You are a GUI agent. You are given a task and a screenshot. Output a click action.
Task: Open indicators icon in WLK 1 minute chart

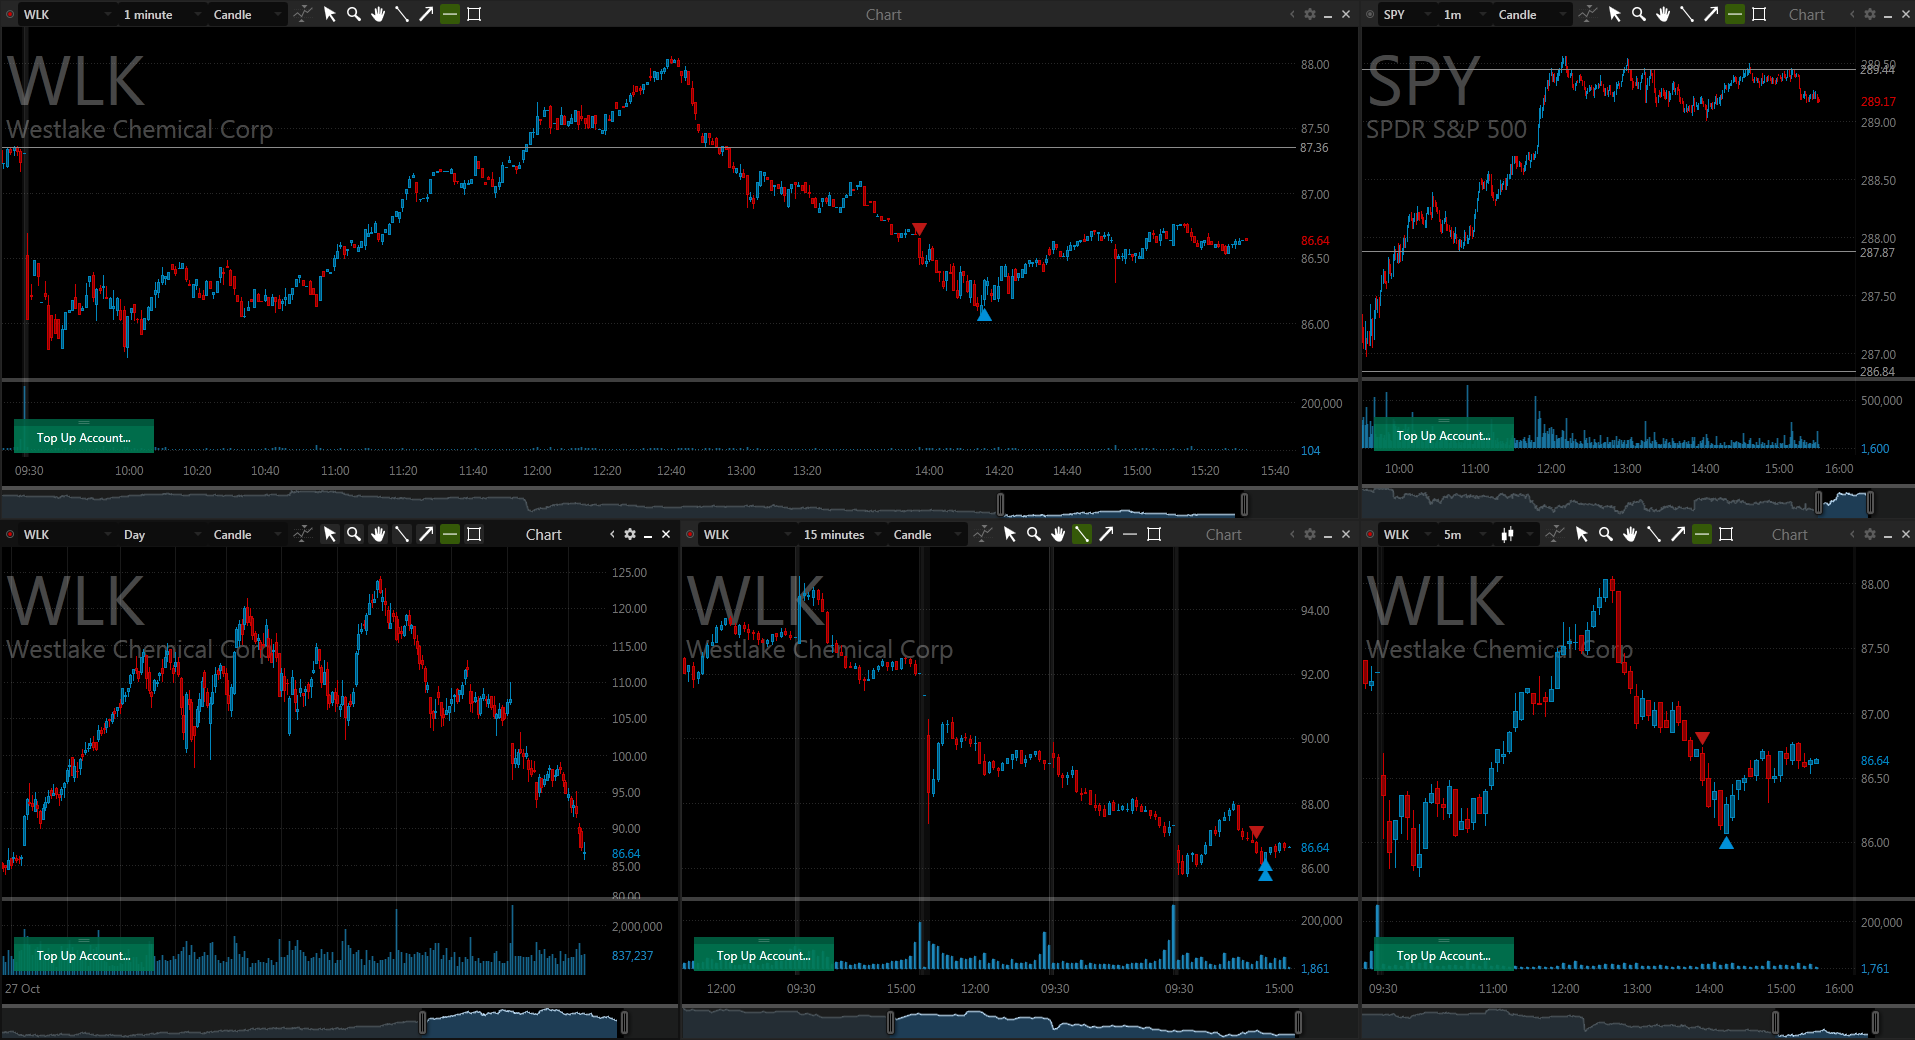pyautogui.click(x=303, y=14)
